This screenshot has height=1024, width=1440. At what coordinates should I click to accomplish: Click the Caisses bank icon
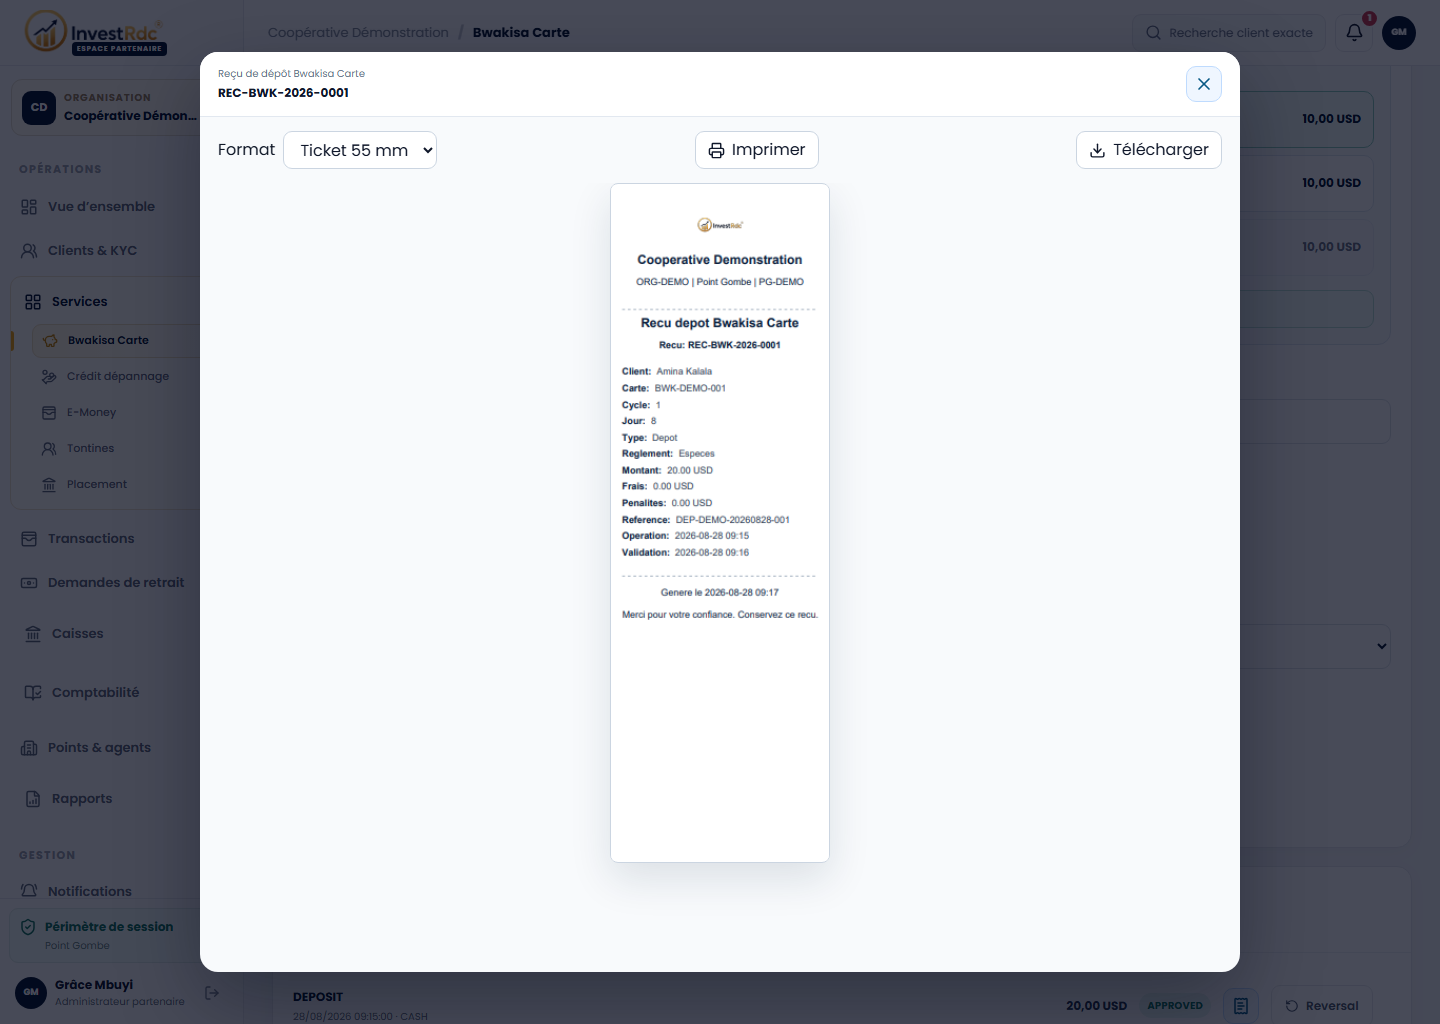(x=33, y=633)
